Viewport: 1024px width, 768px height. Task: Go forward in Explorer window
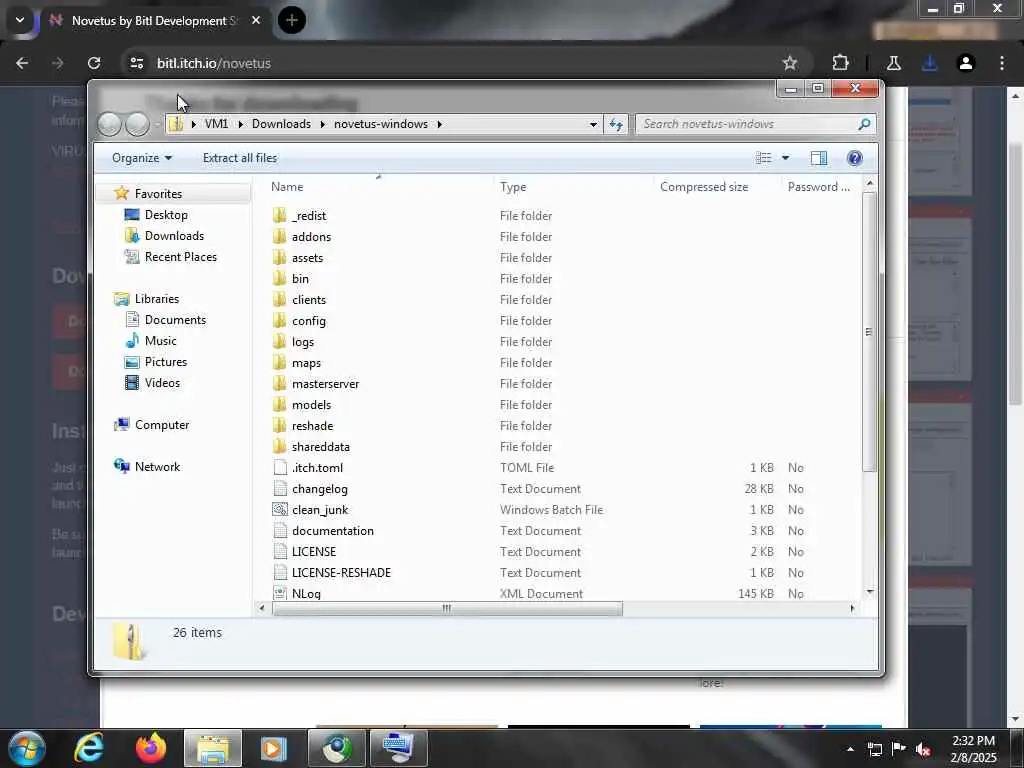(137, 124)
